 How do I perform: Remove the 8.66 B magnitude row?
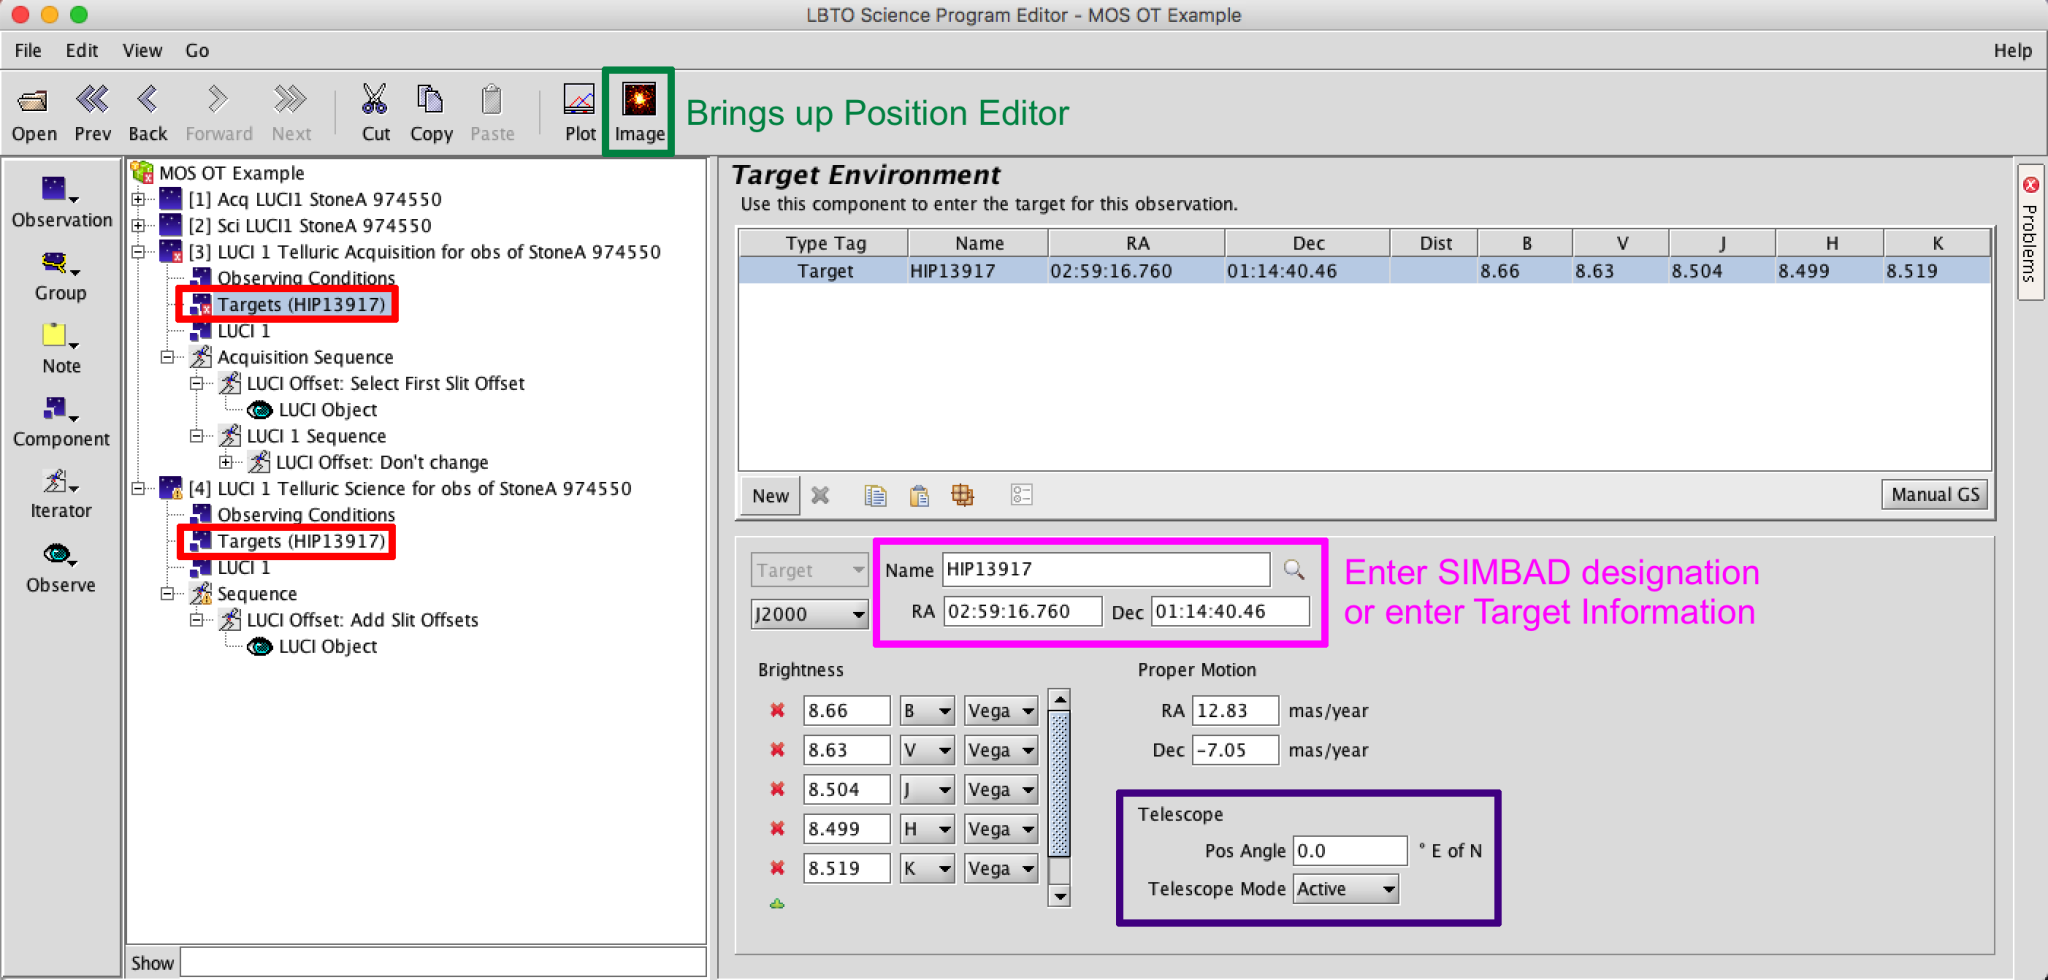point(777,711)
